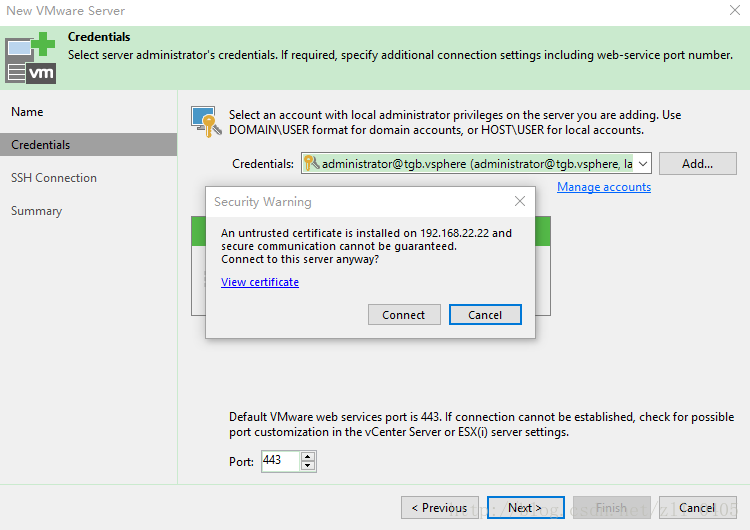Click inside the Port input field
The width and height of the screenshot is (750, 530).
tap(281, 461)
